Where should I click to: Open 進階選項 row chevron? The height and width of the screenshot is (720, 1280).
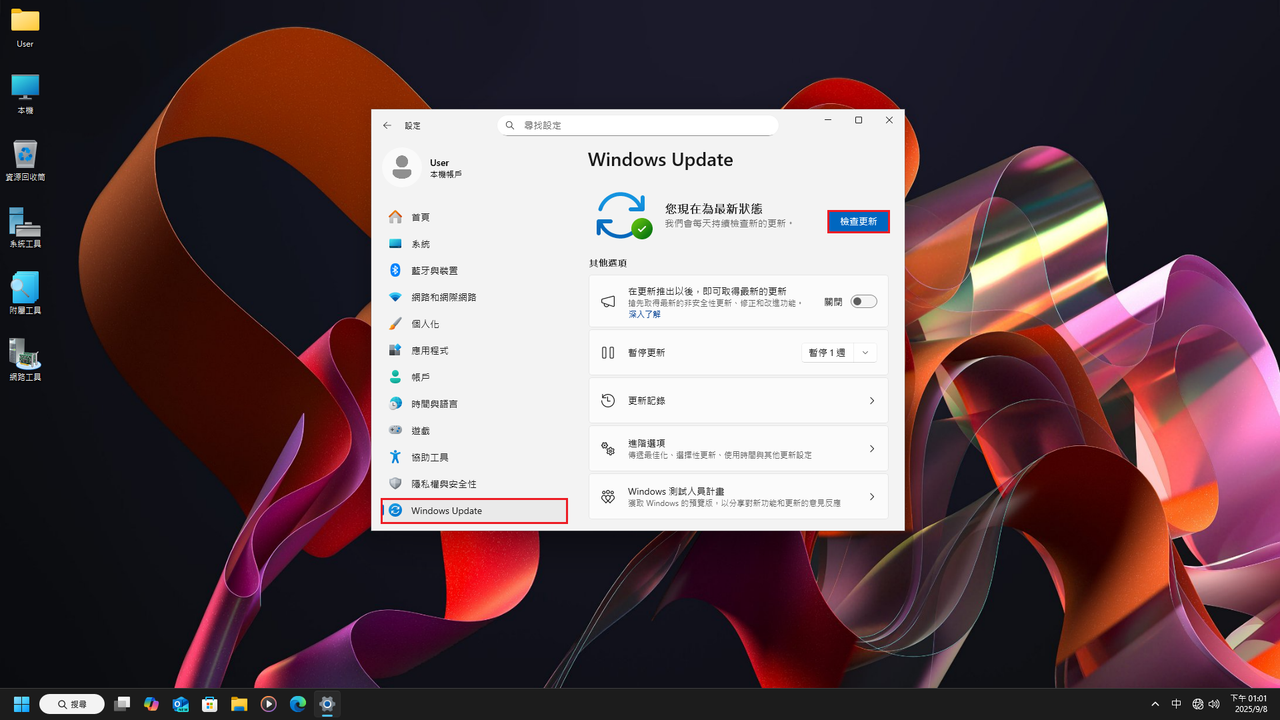point(871,449)
